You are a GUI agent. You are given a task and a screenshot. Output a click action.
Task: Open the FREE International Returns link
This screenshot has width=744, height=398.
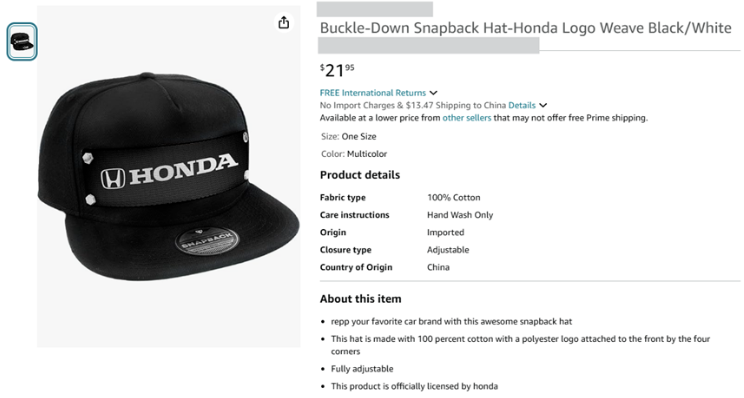pyautogui.click(x=373, y=93)
